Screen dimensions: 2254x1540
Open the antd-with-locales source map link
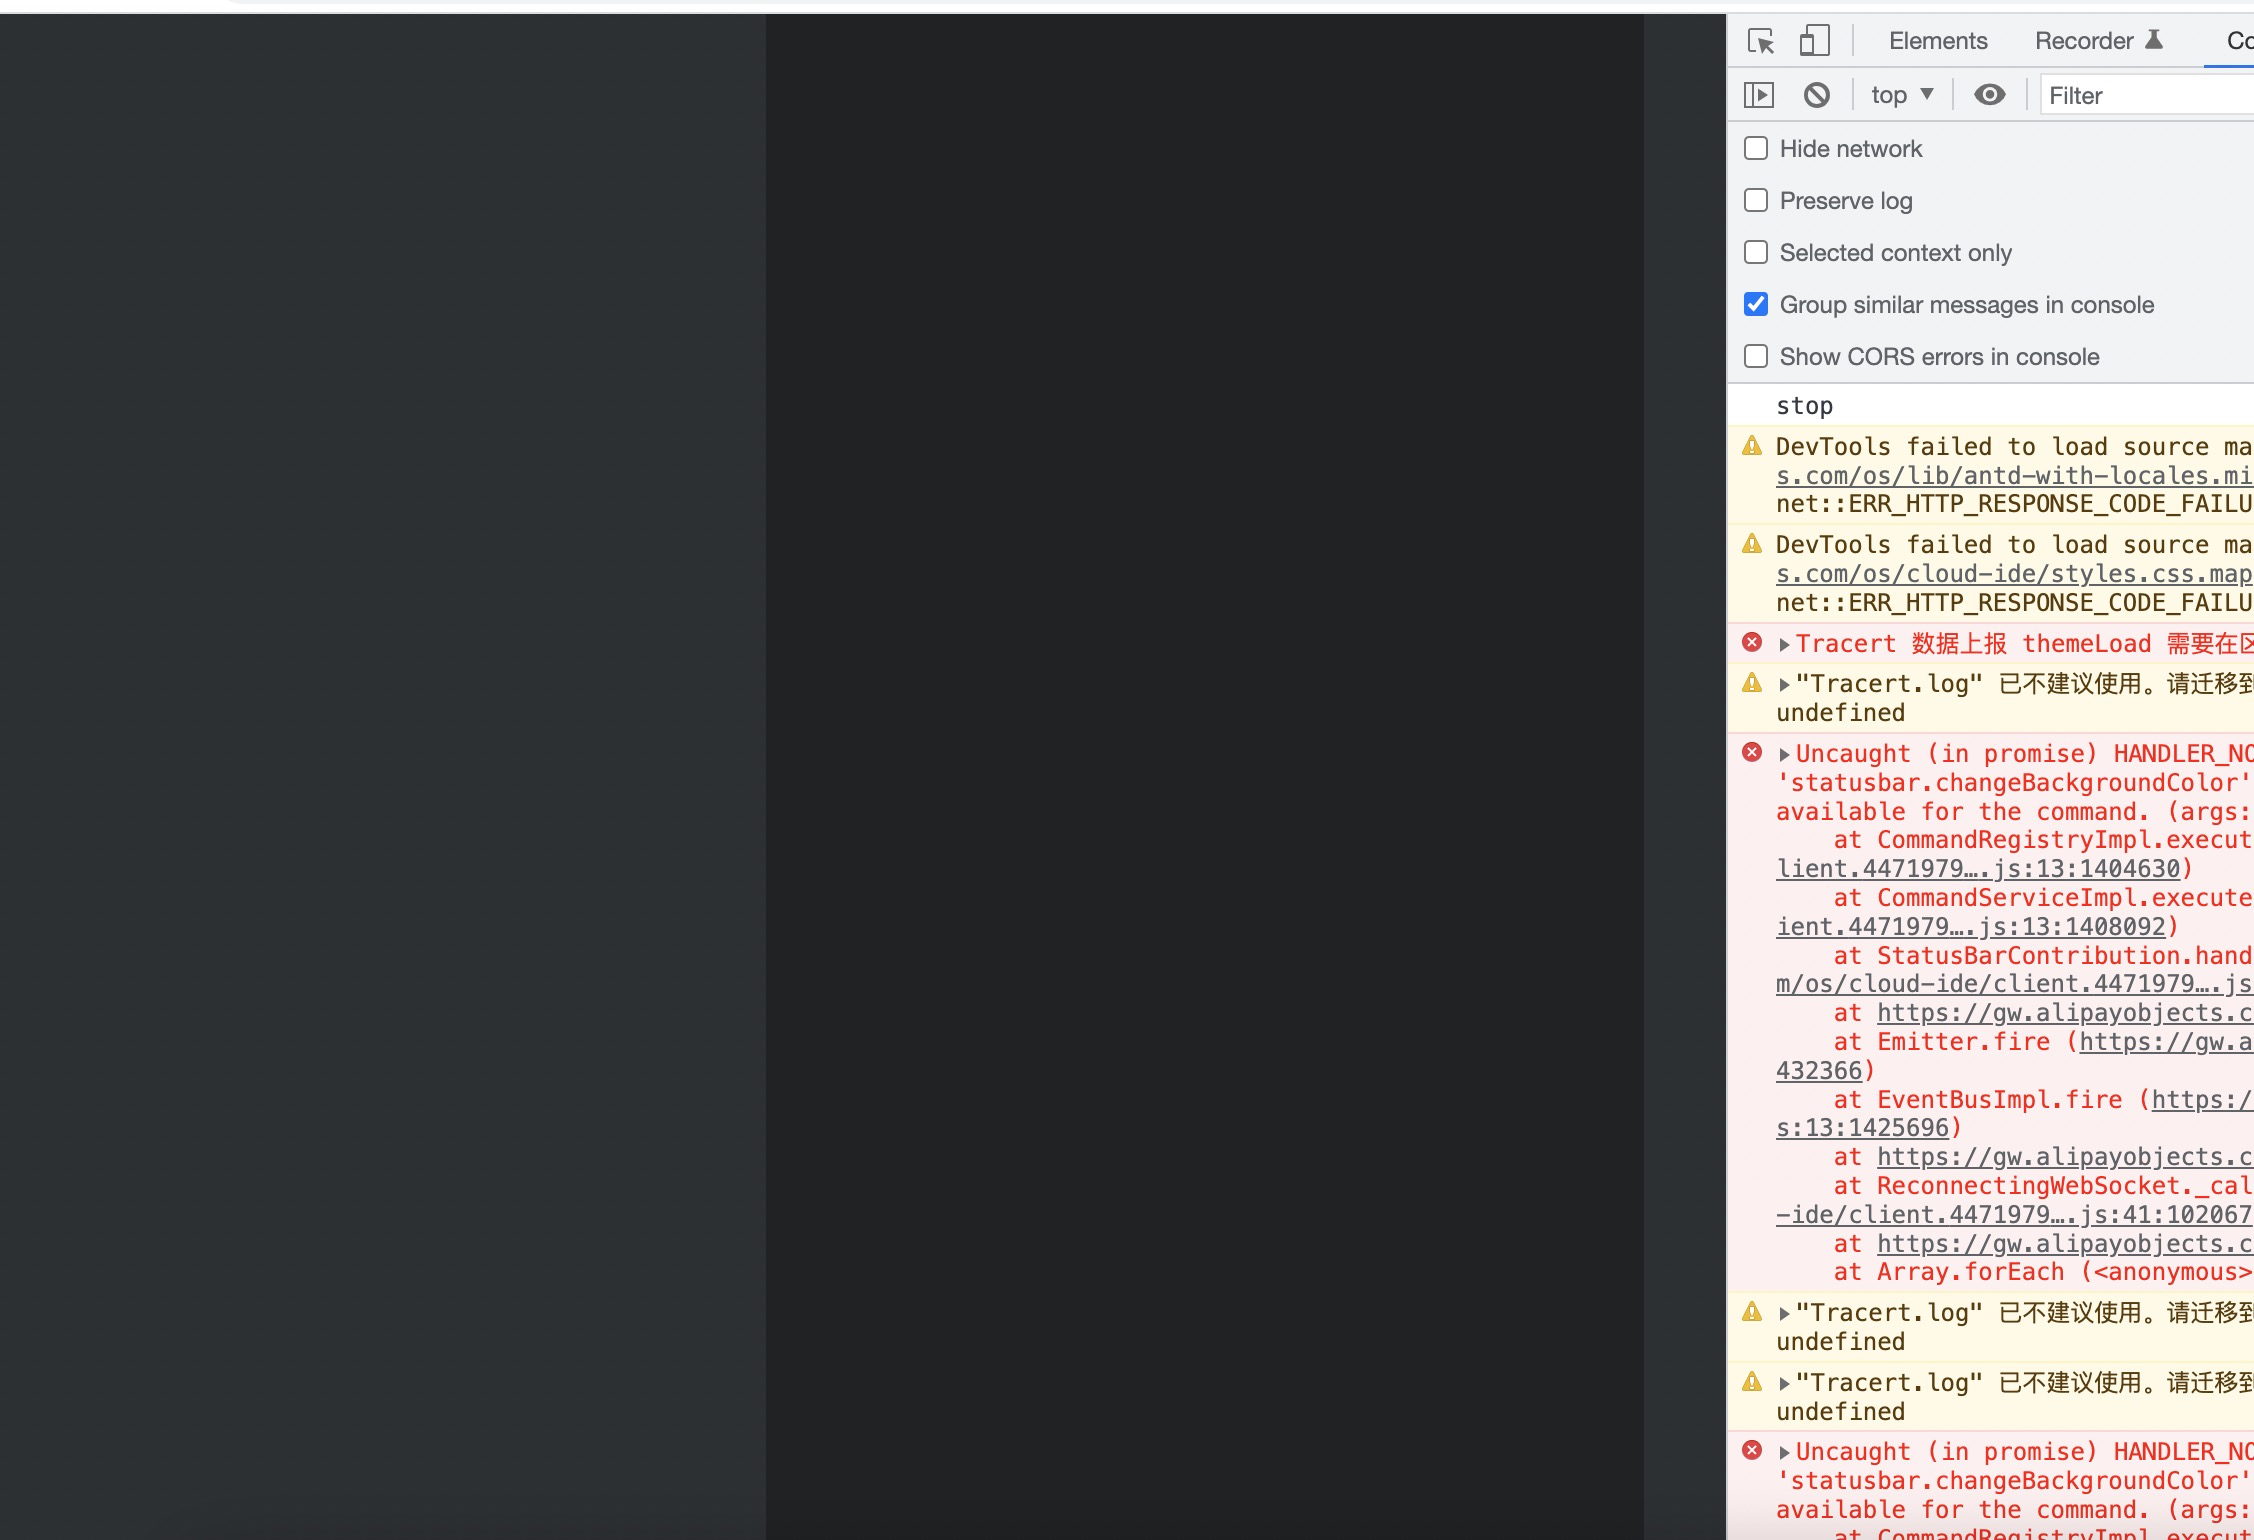click(2000, 475)
